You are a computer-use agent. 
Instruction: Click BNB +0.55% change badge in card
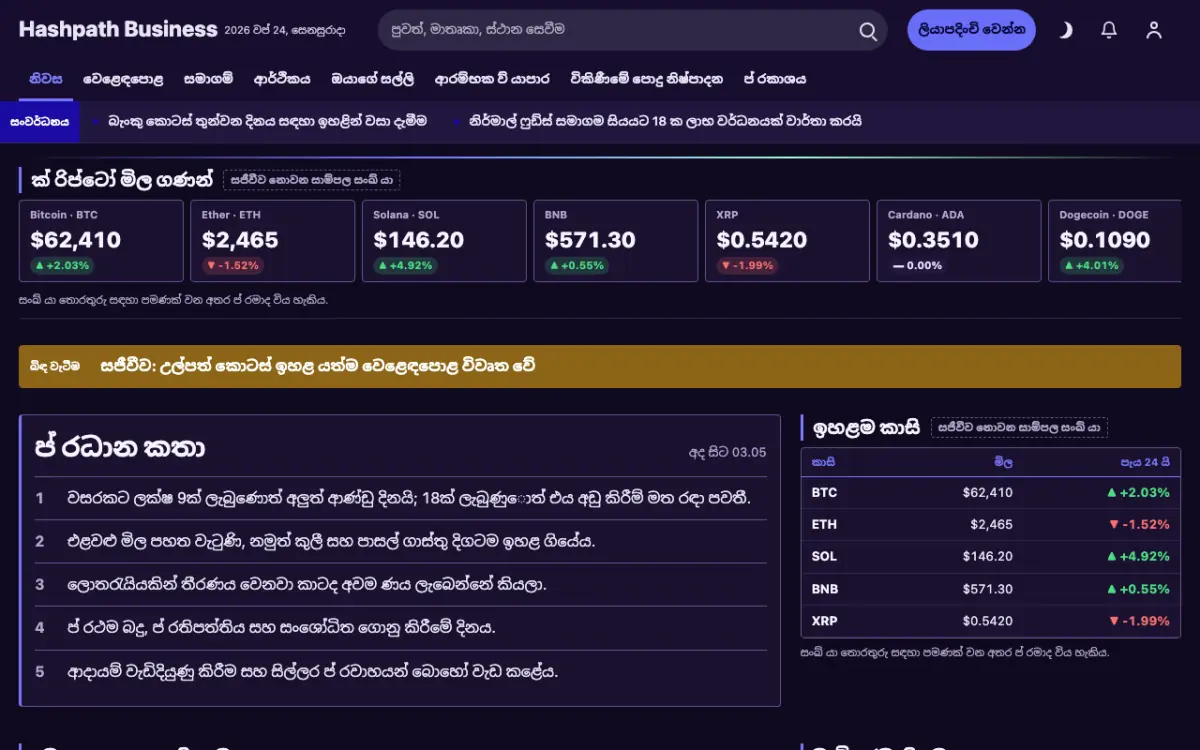[577, 266]
